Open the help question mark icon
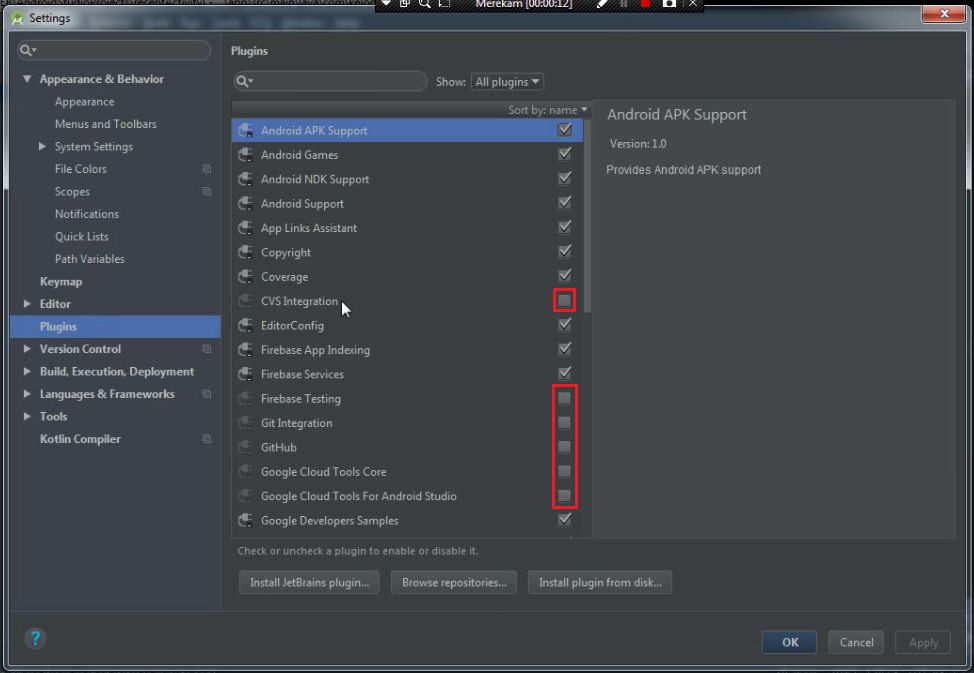Image resolution: width=974 pixels, height=673 pixels. click(35, 638)
